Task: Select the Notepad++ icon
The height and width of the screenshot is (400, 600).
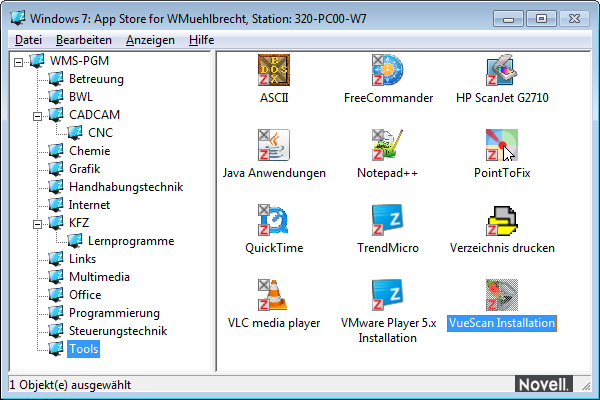Action: [388, 145]
